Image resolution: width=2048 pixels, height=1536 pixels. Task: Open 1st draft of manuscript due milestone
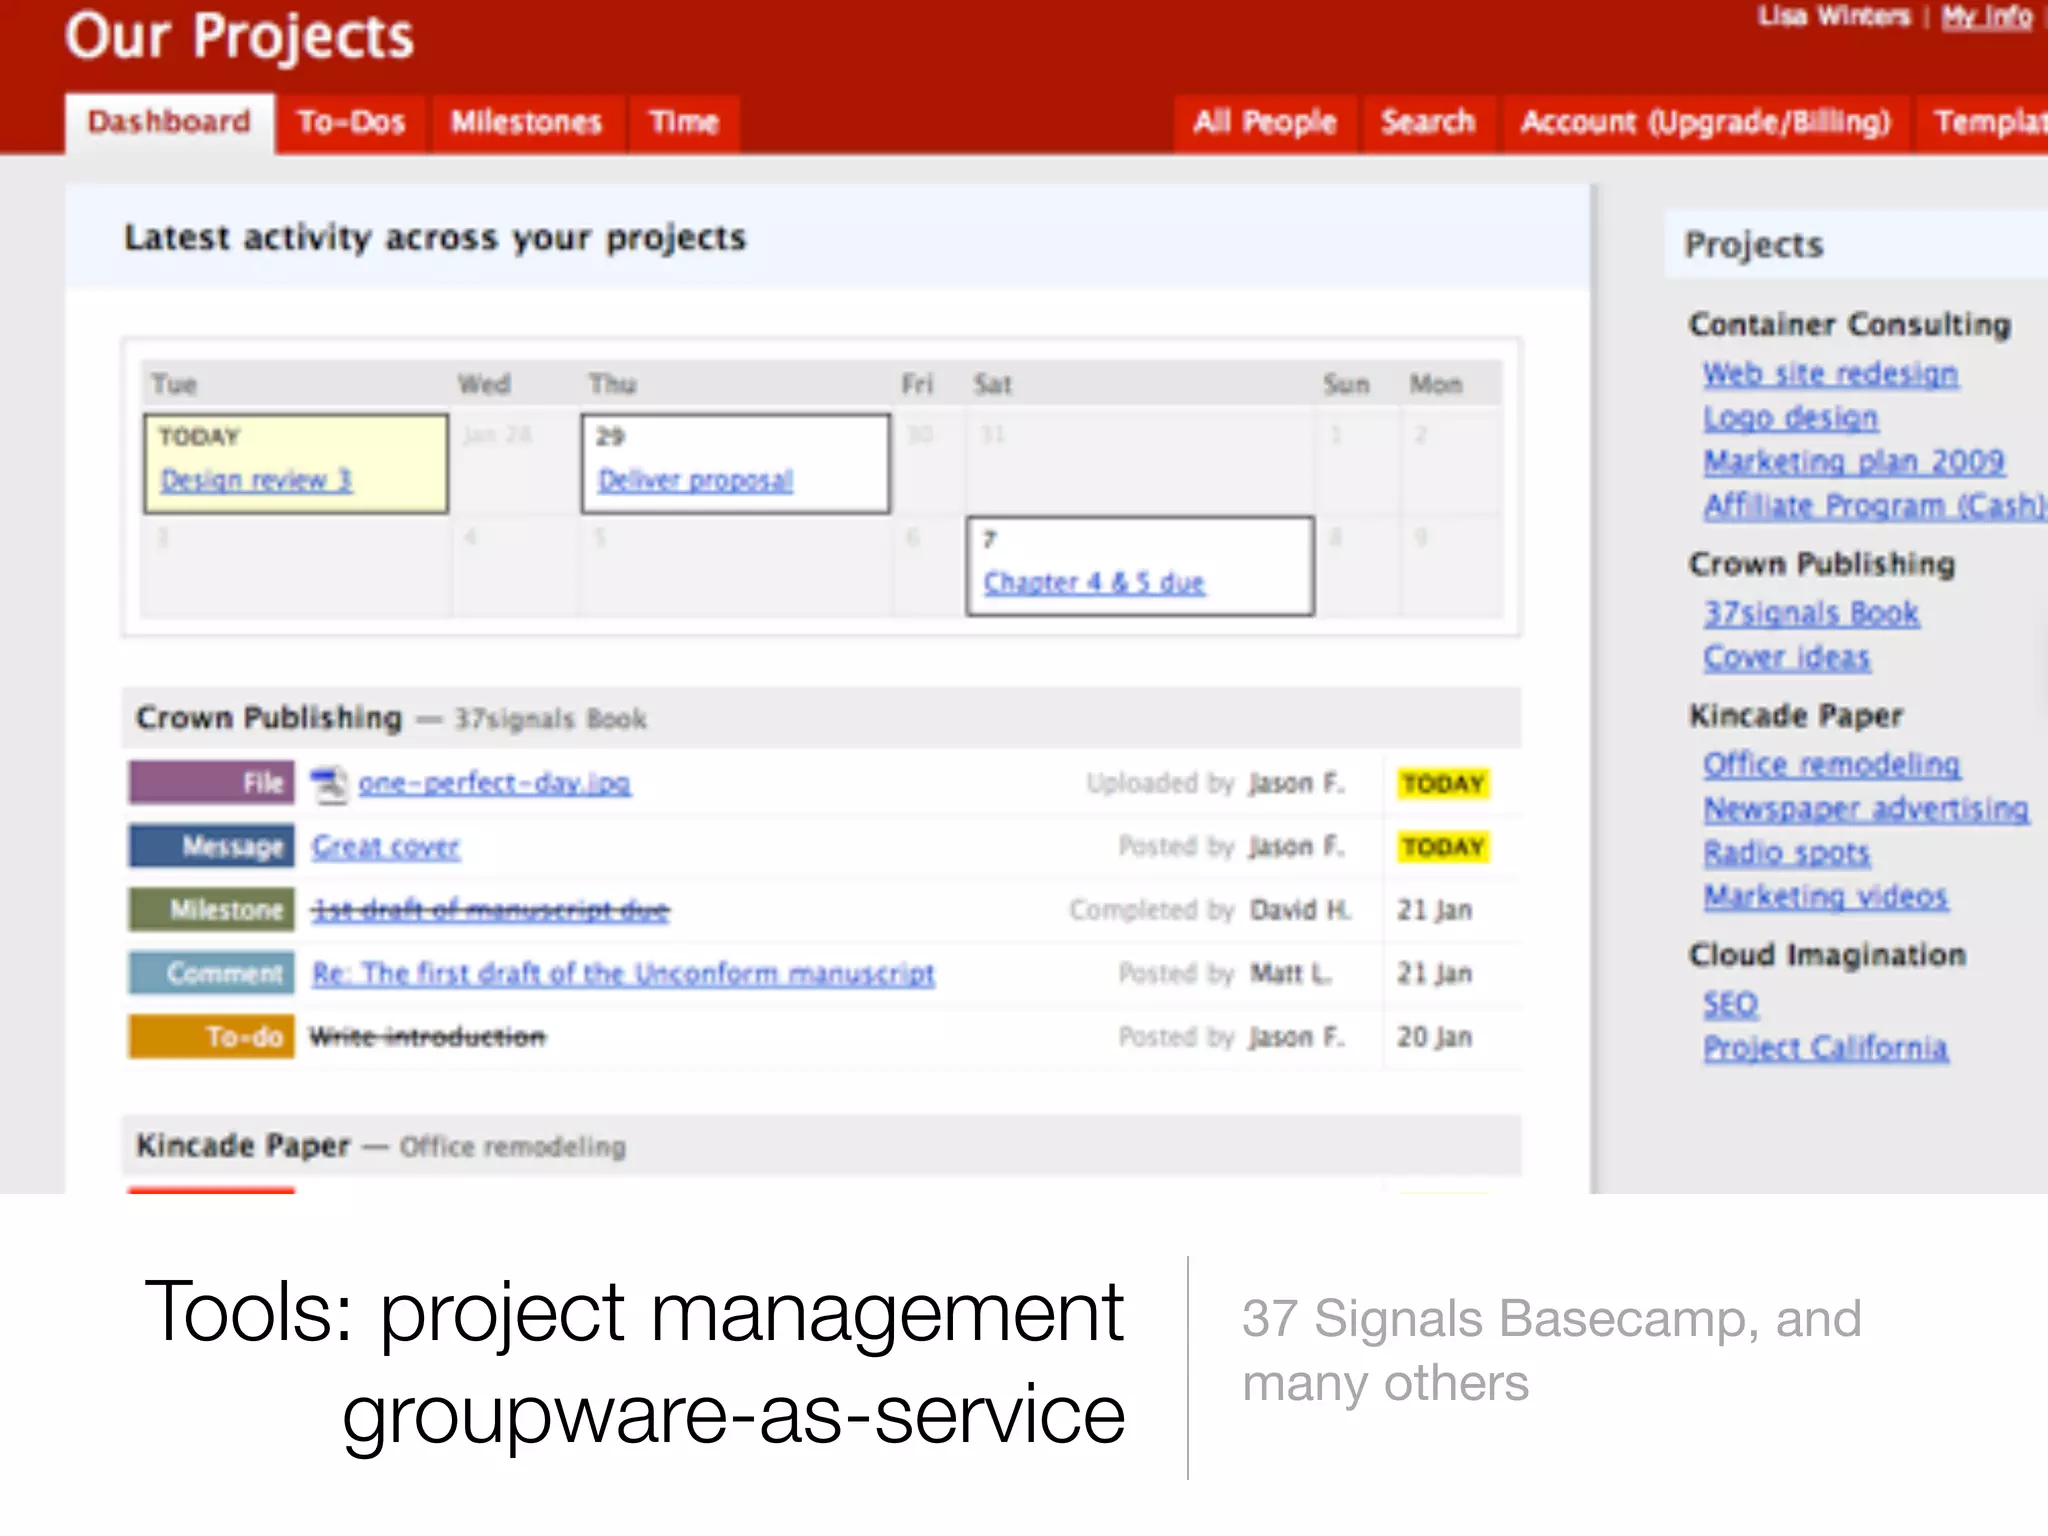pos(490,910)
